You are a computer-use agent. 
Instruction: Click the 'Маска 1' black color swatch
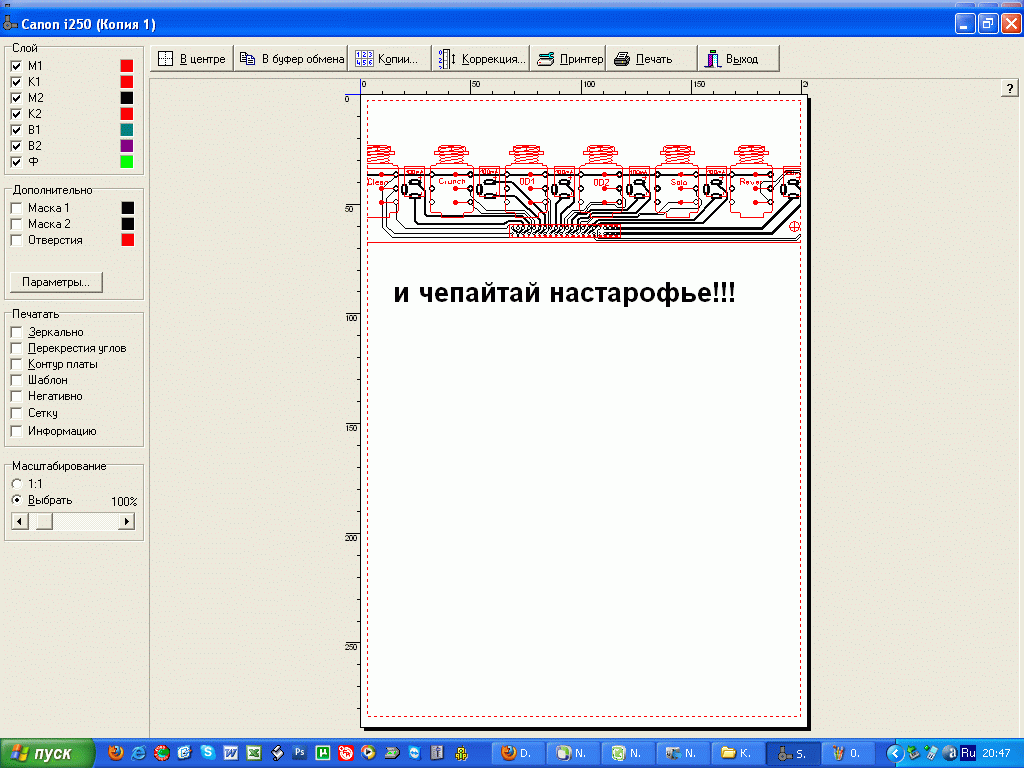tap(128, 208)
